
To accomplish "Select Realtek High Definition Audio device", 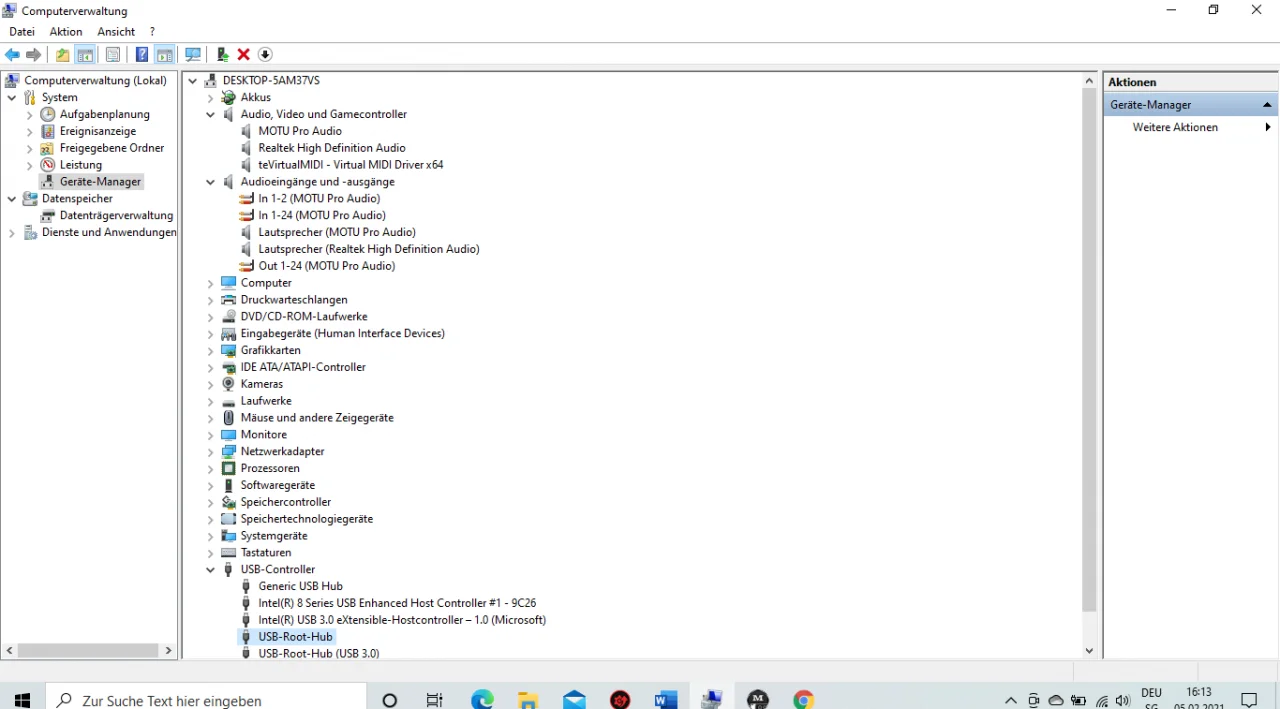I will 332,148.
